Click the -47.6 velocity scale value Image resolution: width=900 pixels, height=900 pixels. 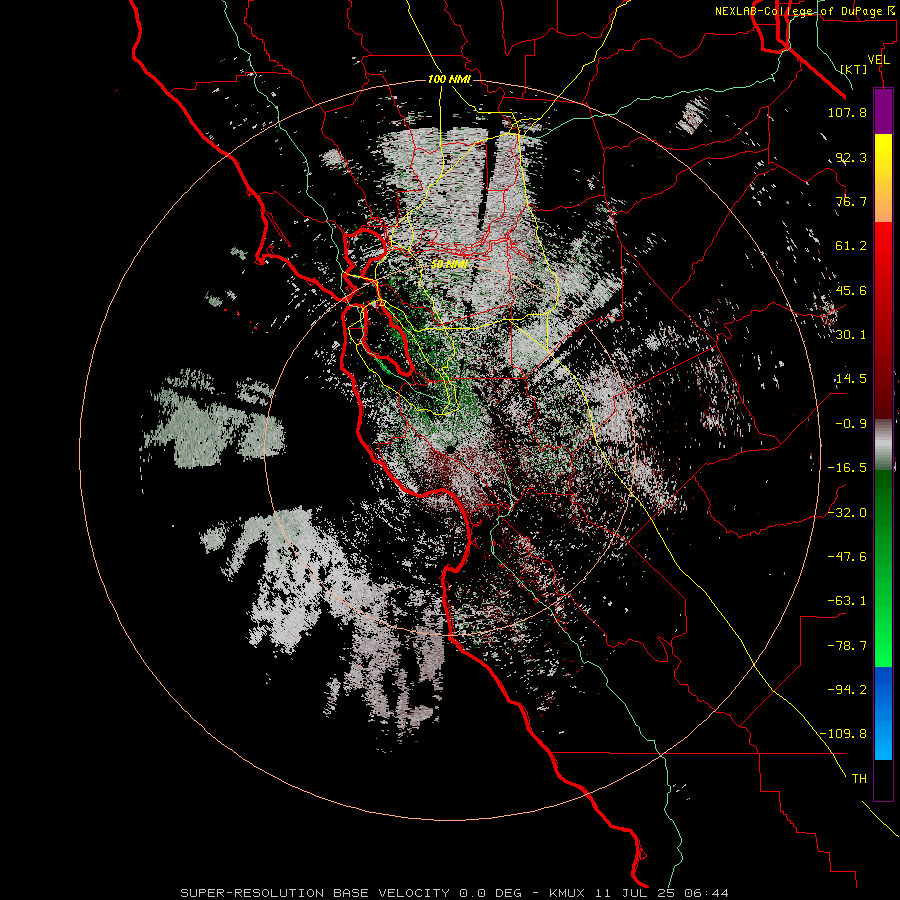pos(847,557)
